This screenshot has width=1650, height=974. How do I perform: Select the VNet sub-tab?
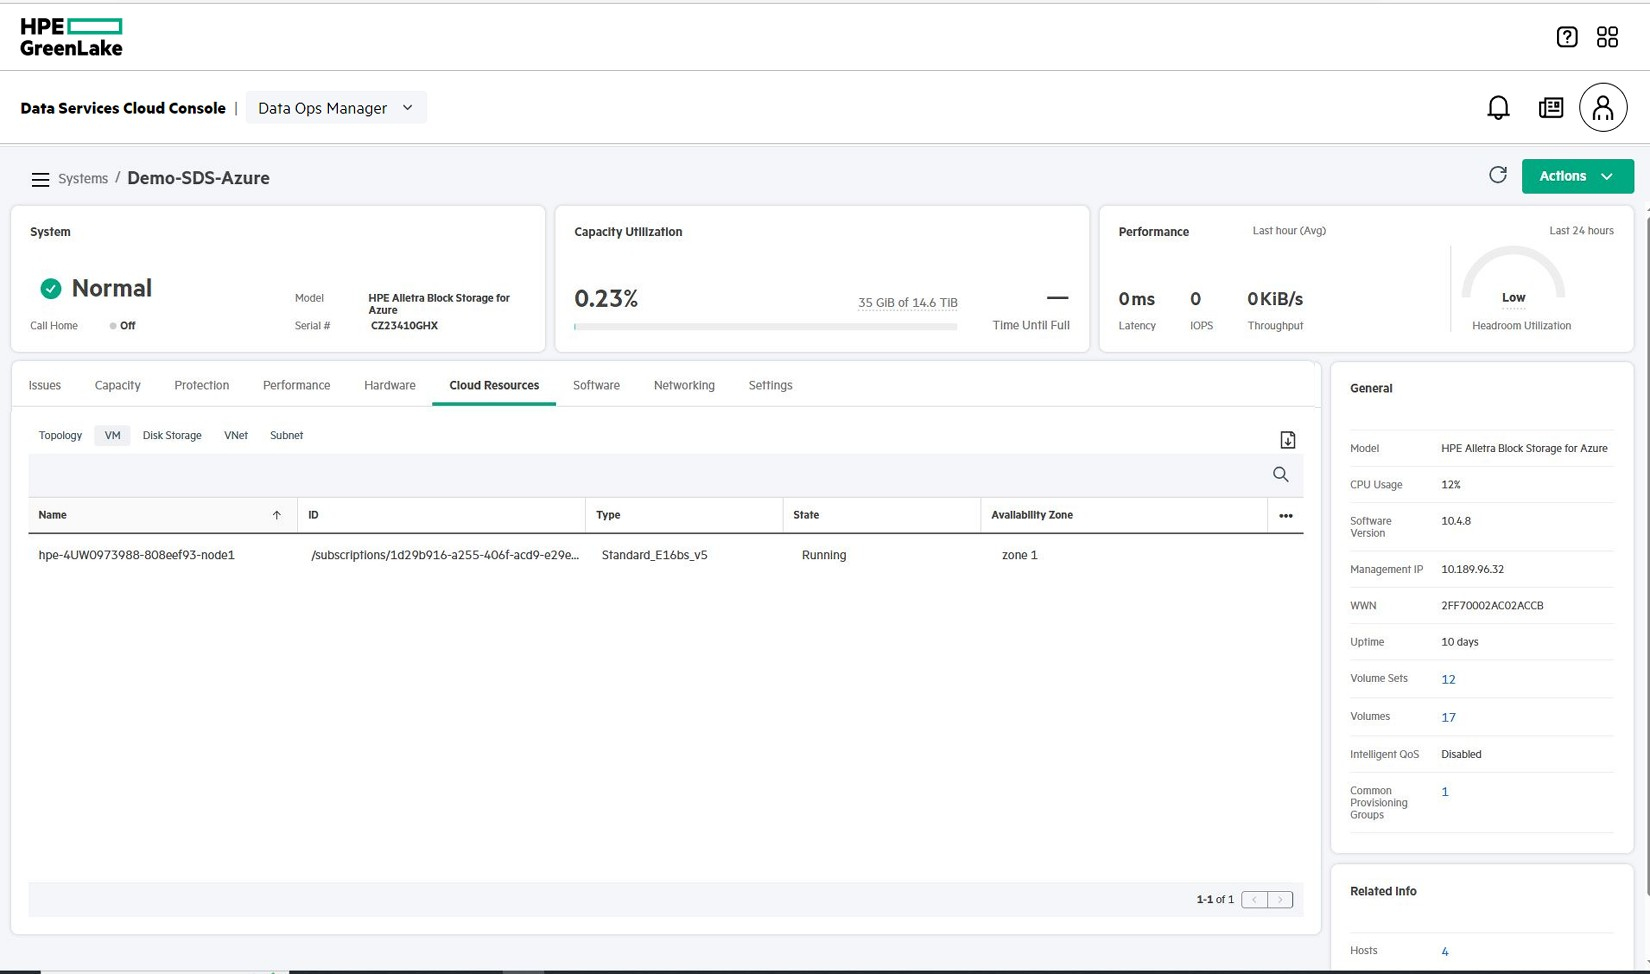pos(236,435)
